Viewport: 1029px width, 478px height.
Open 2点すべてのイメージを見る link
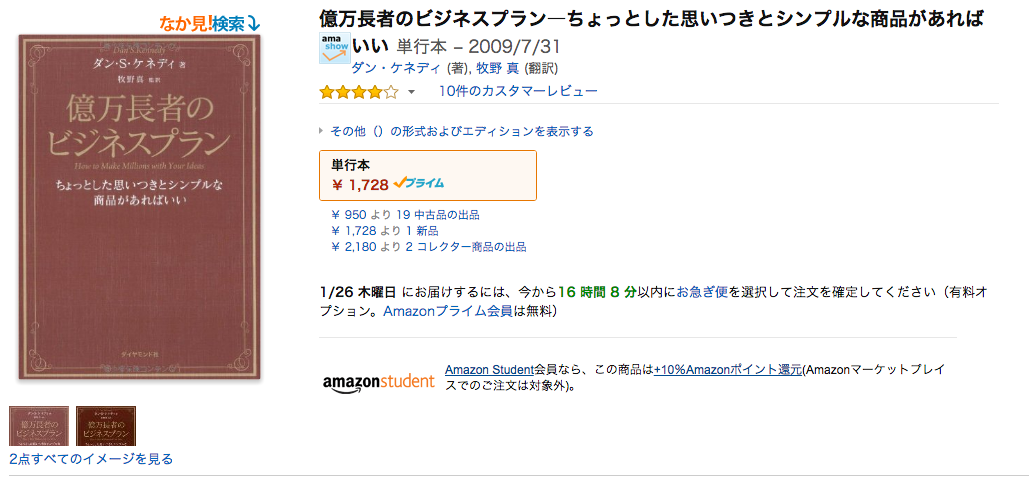91,459
